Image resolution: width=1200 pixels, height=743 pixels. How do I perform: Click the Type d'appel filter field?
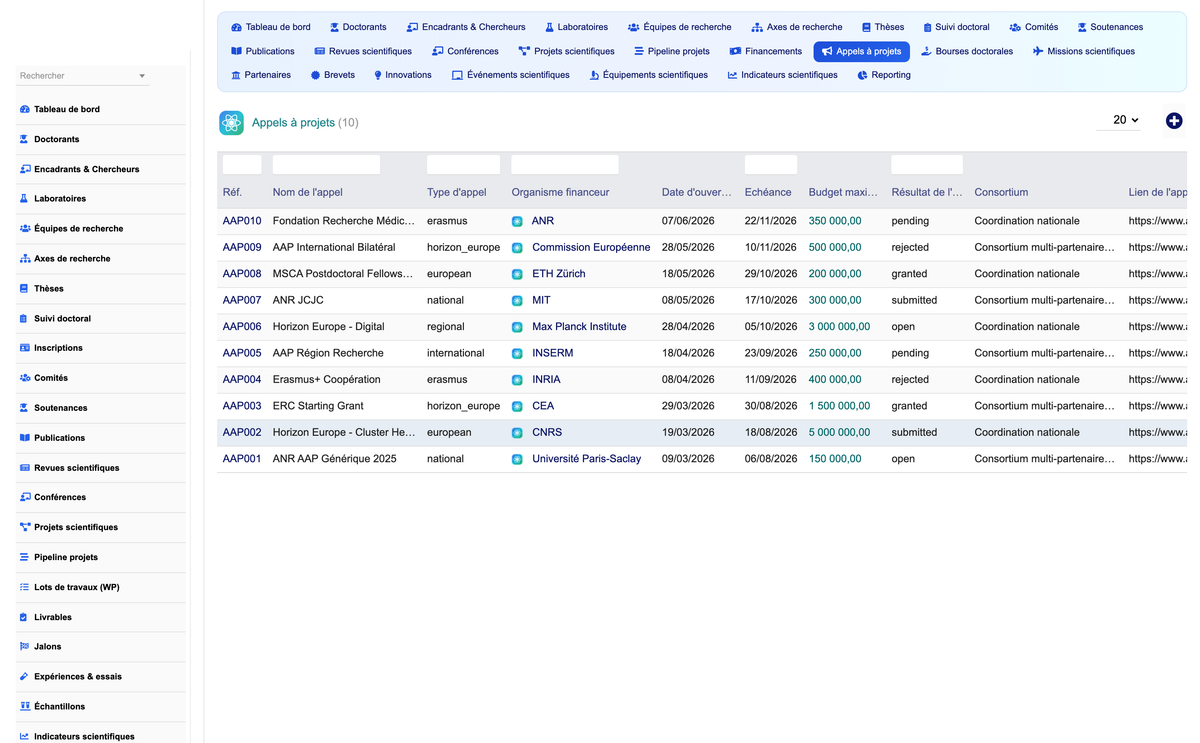[463, 165]
